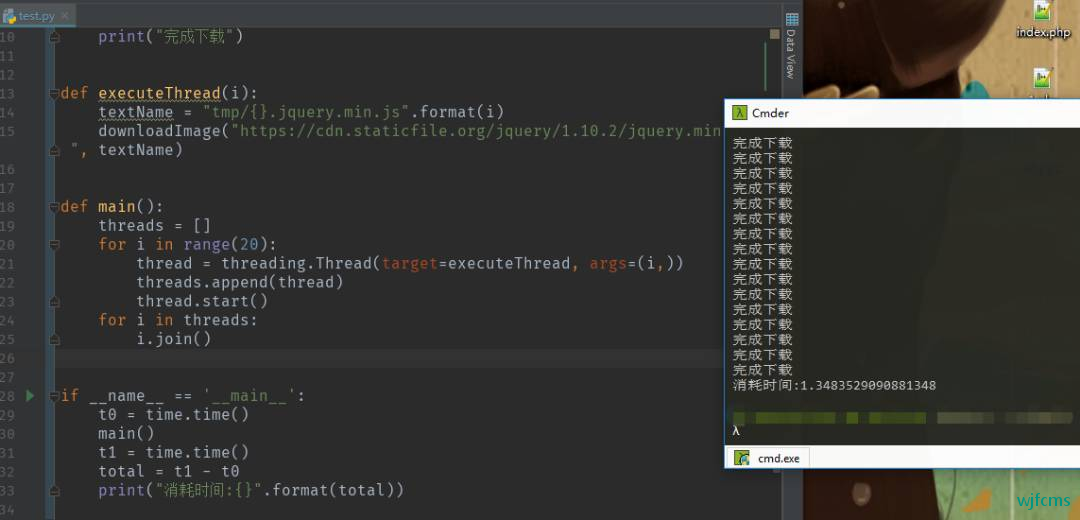Click the fold end marker beside thread.start()
The image size is (1080, 520).
pyautogui.click(x=54, y=302)
